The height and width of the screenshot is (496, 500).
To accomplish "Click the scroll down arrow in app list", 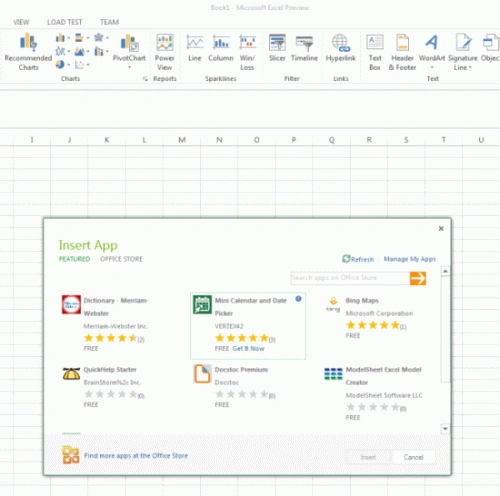I will [445, 428].
